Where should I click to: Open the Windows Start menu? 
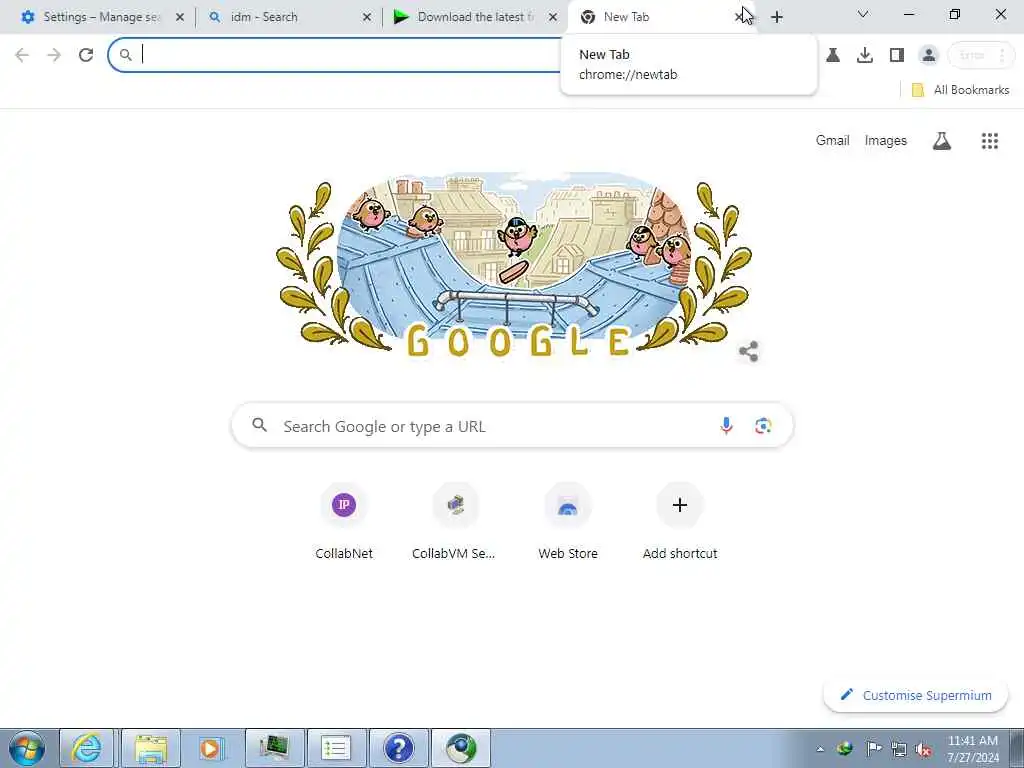pyautogui.click(x=27, y=748)
